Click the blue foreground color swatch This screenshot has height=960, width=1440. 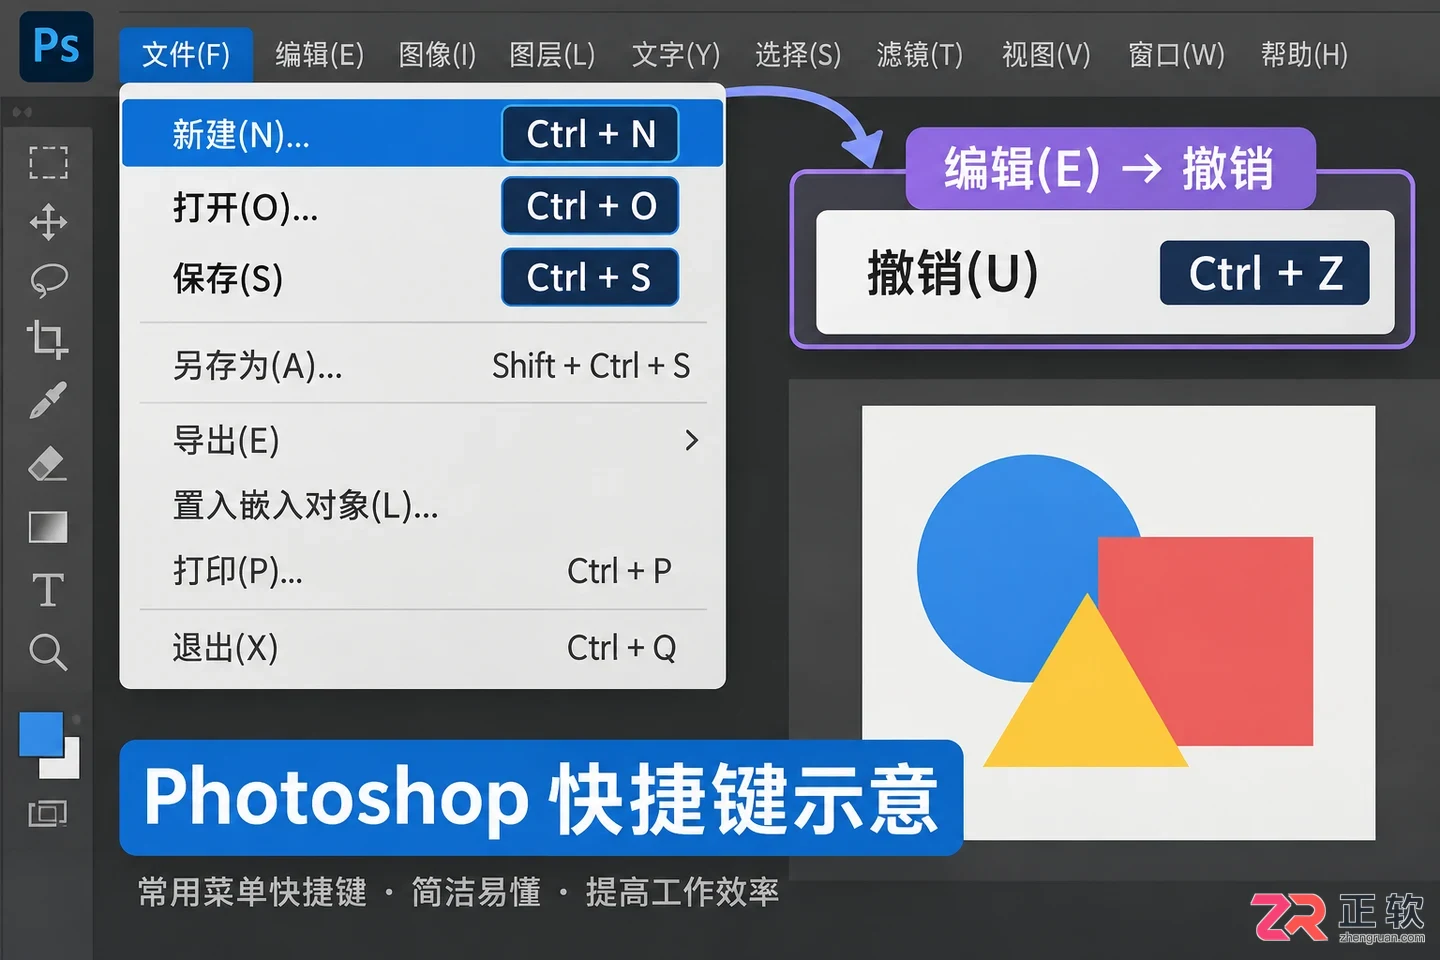click(40, 735)
